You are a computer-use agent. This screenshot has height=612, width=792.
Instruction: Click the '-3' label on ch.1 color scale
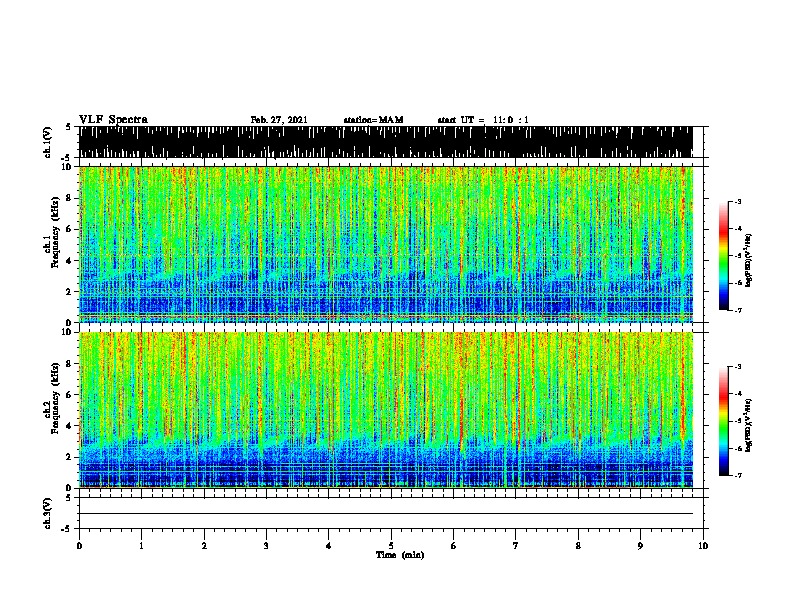tap(738, 201)
